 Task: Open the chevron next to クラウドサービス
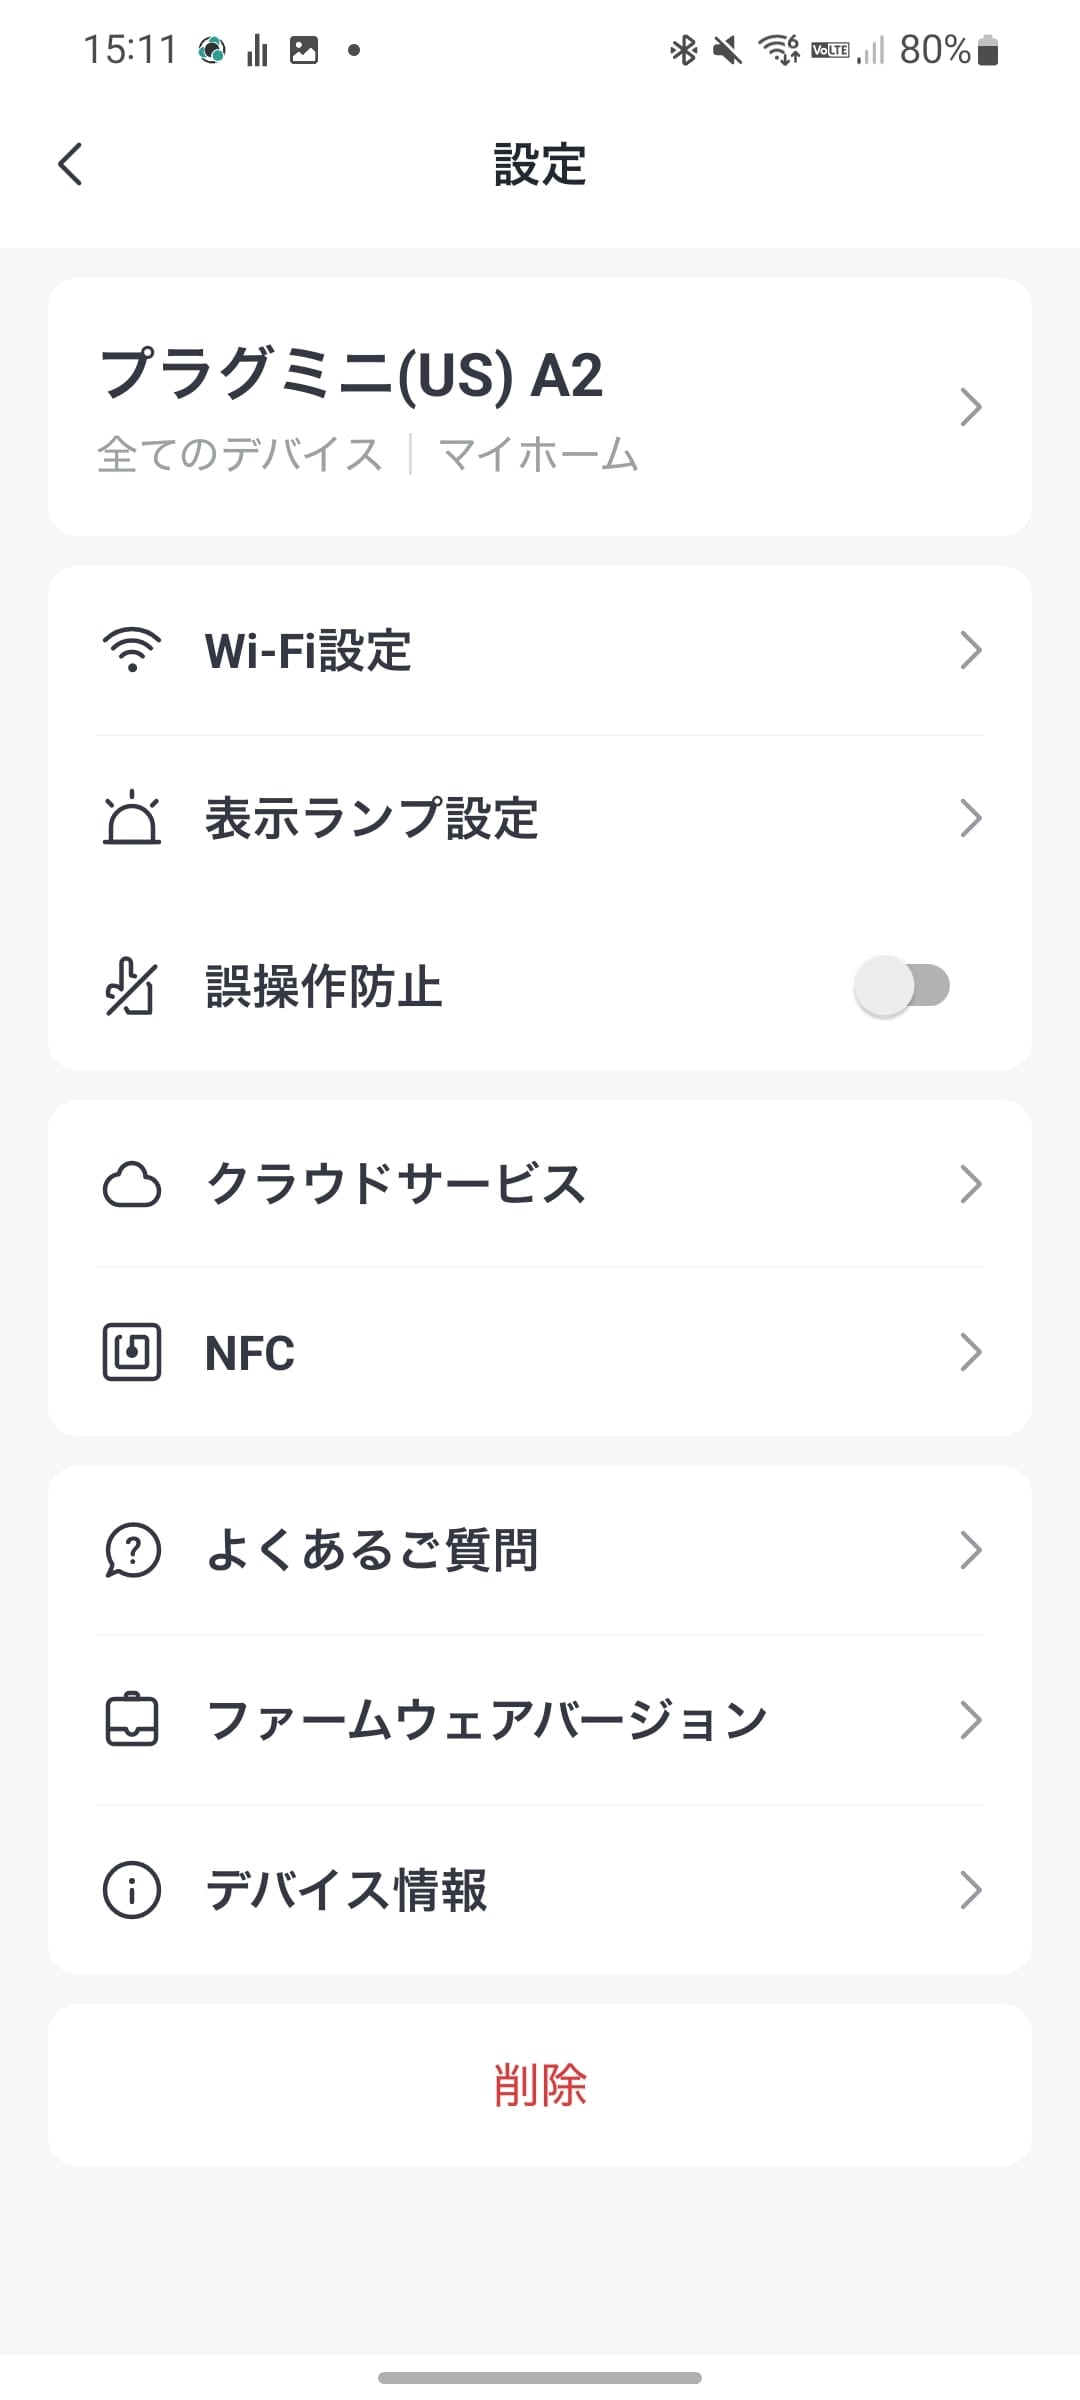[970, 1184]
